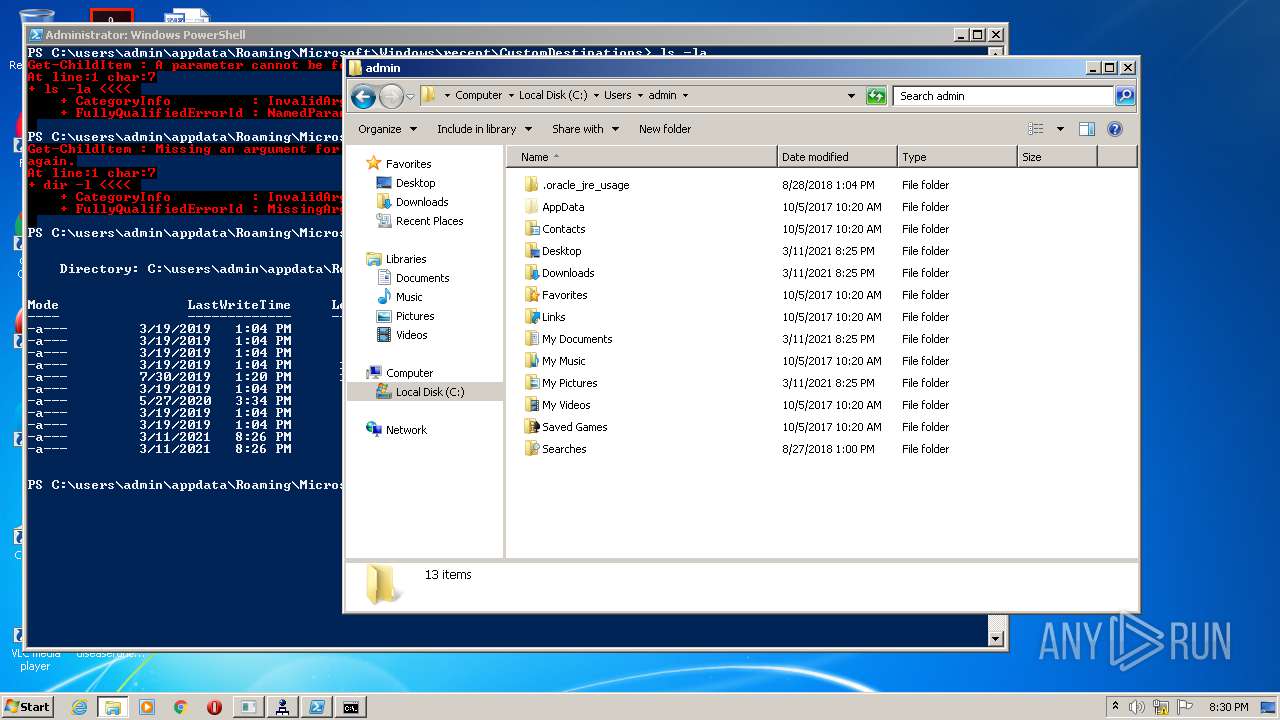This screenshot has width=1280, height=720.
Task: Open the view options dropdown arrow
Action: (x=1060, y=129)
